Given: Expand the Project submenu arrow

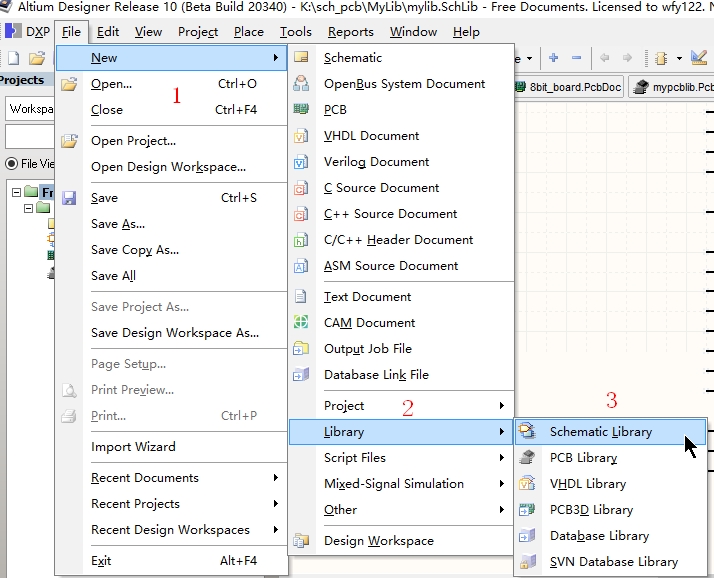Looking at the screenshot, I should tap(501, 405).
